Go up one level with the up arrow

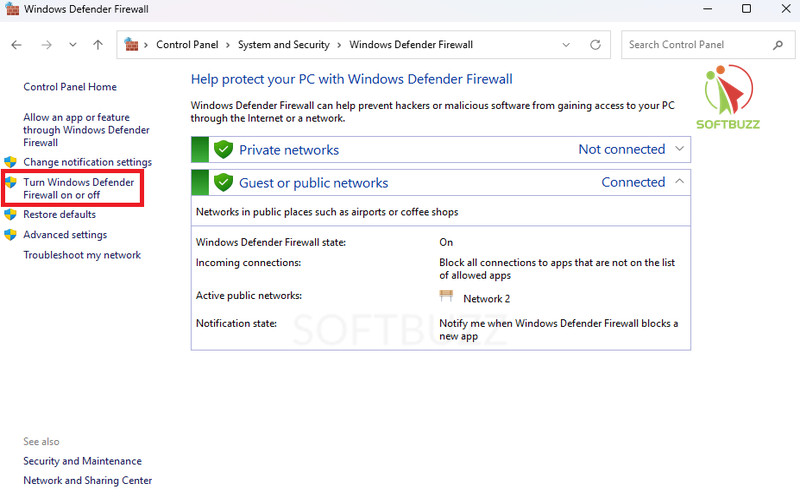point(98,45)
